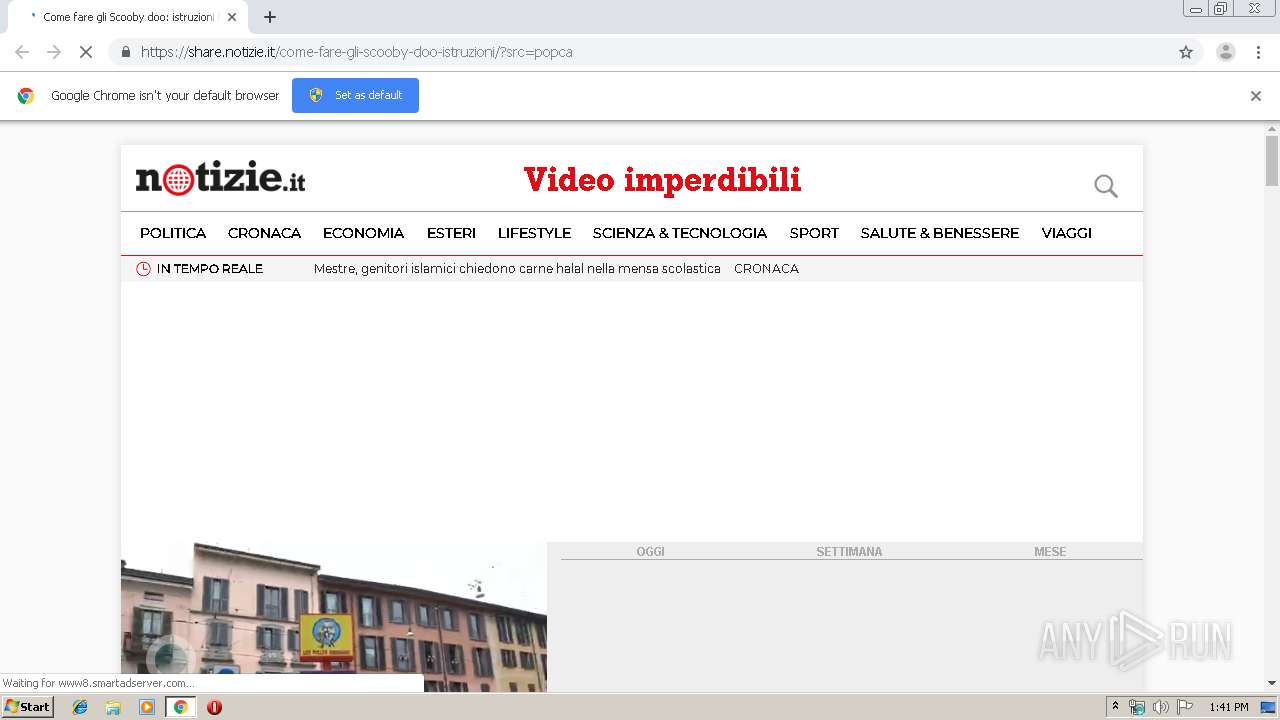Open the SALUTE & BENESSERE section
The image size is (1280, 720).
tap(940, 233)
